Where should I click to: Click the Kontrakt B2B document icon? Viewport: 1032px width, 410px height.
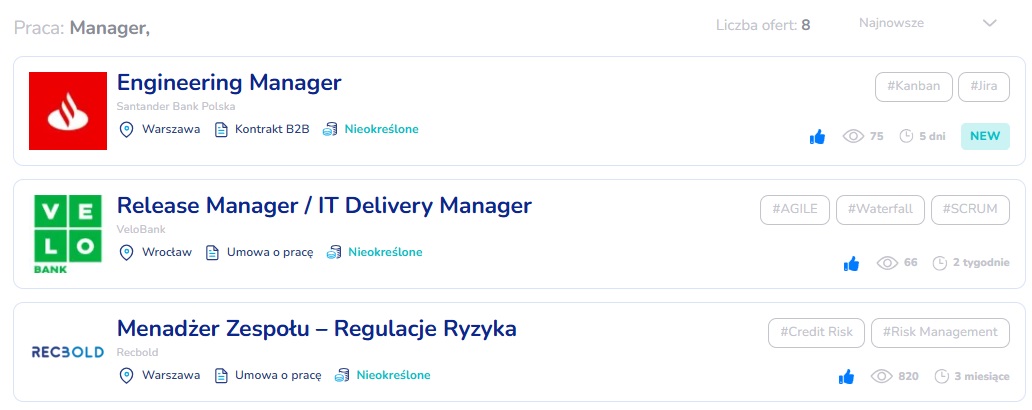coord(222,130)
